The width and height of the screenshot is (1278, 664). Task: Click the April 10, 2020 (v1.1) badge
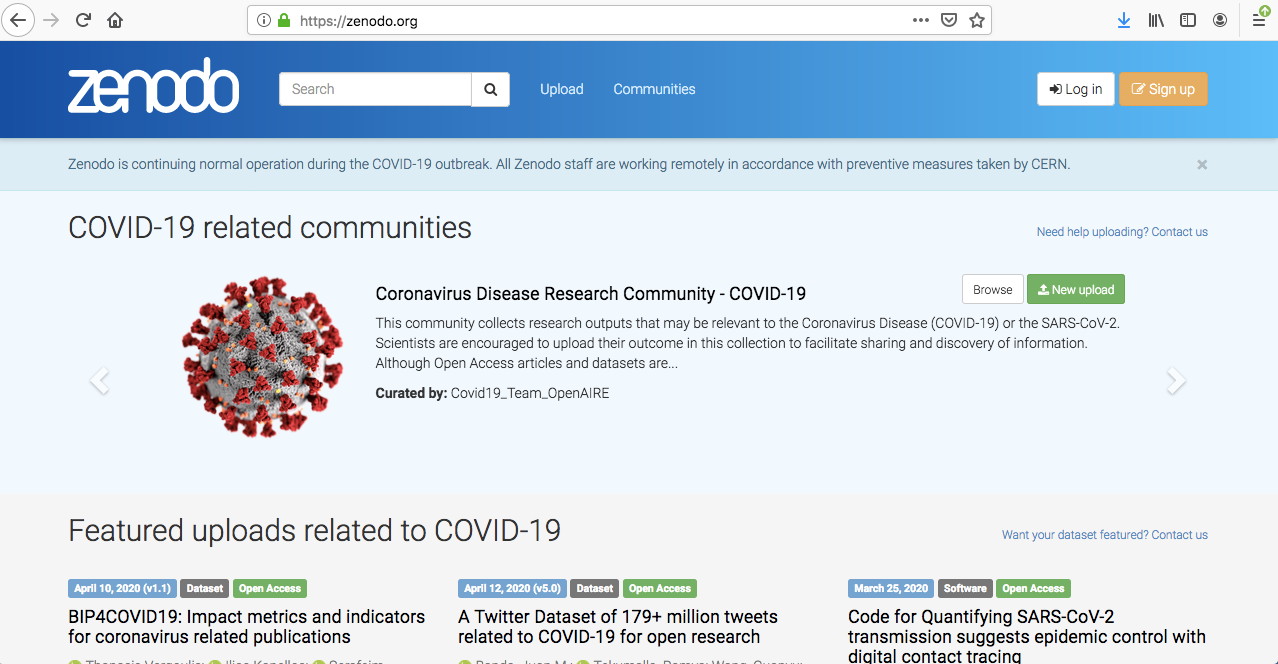tap(123, 589)
